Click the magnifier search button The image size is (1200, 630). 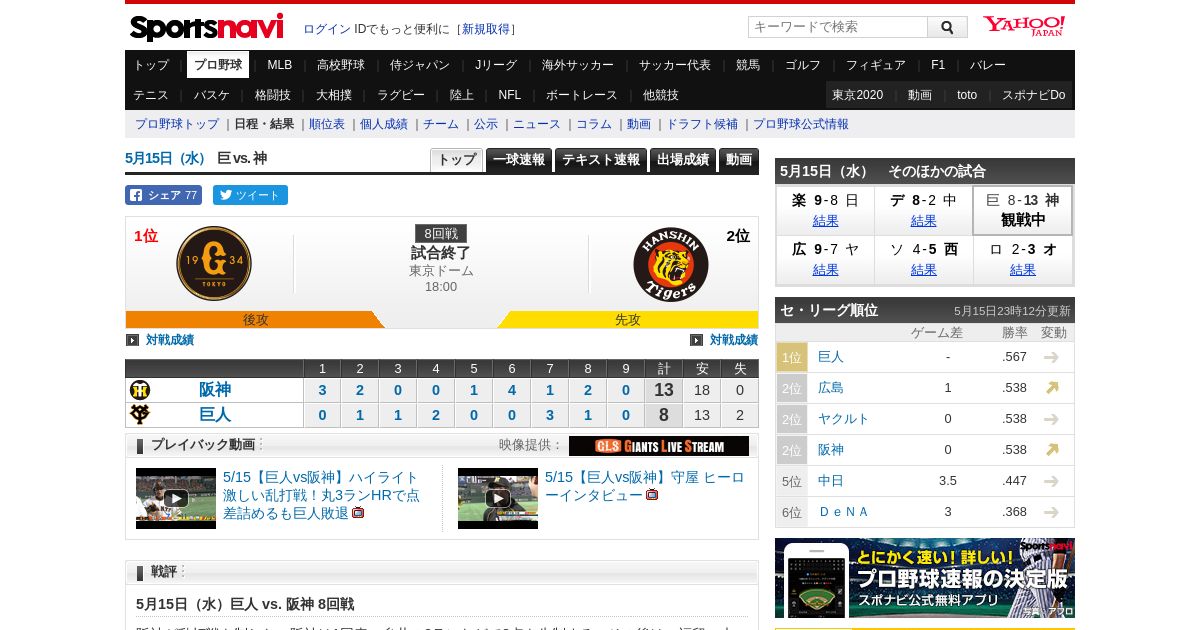[947, 27]
